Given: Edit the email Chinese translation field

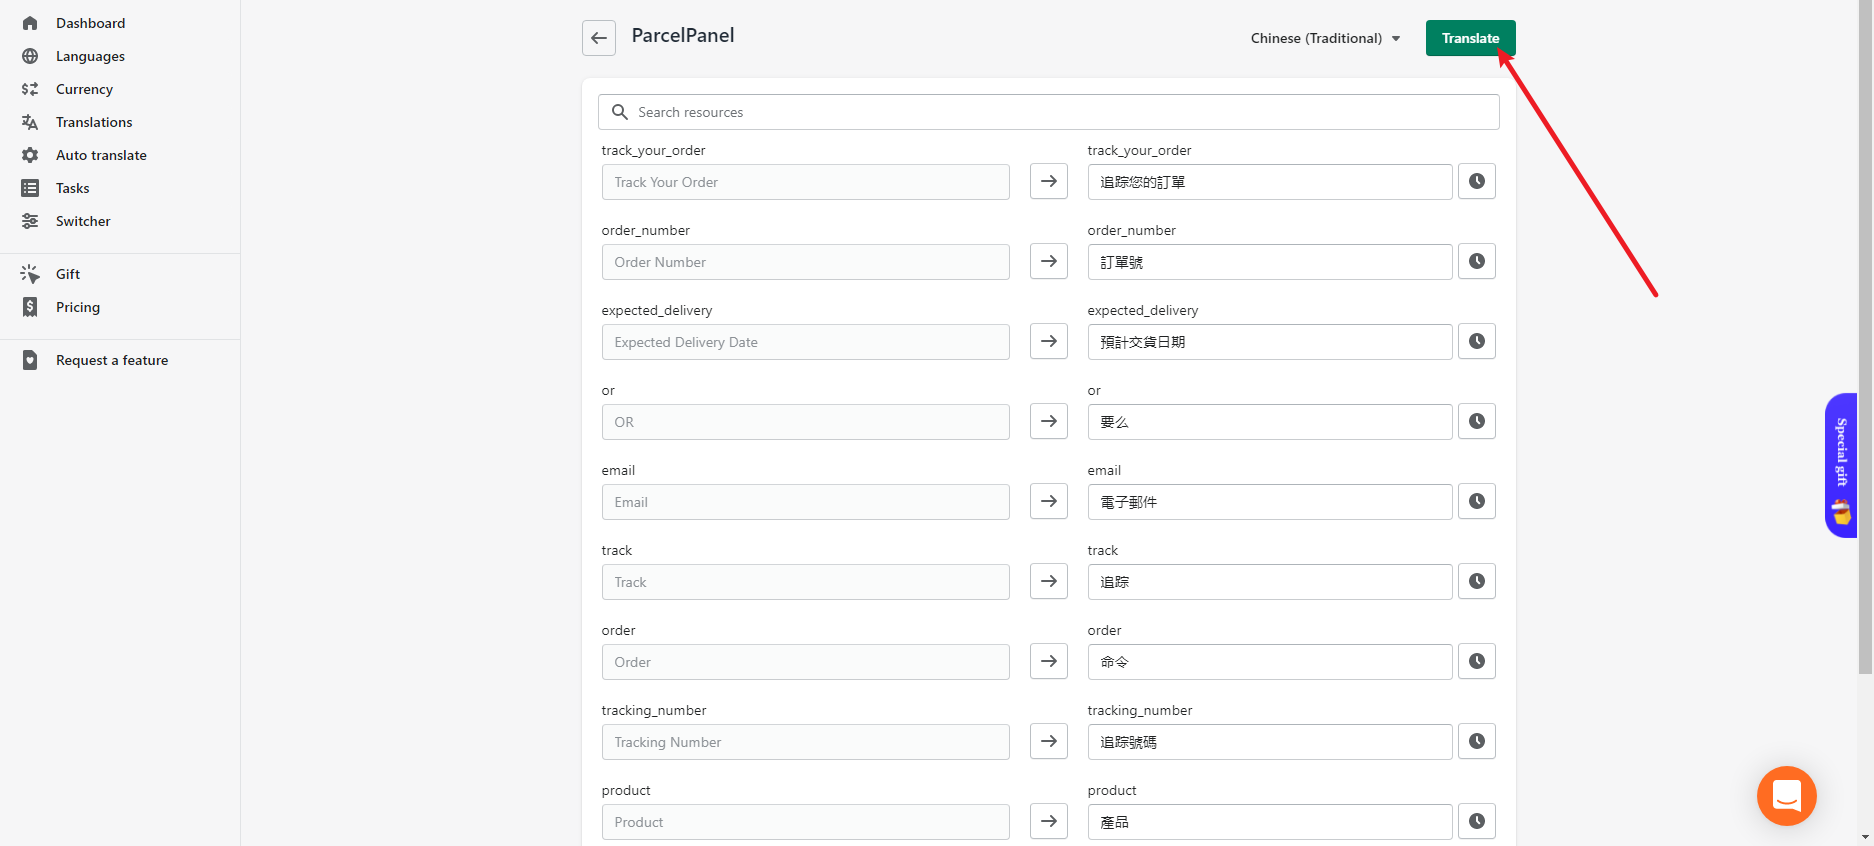Looking at the screenshot, I should tap(1270, 502).
